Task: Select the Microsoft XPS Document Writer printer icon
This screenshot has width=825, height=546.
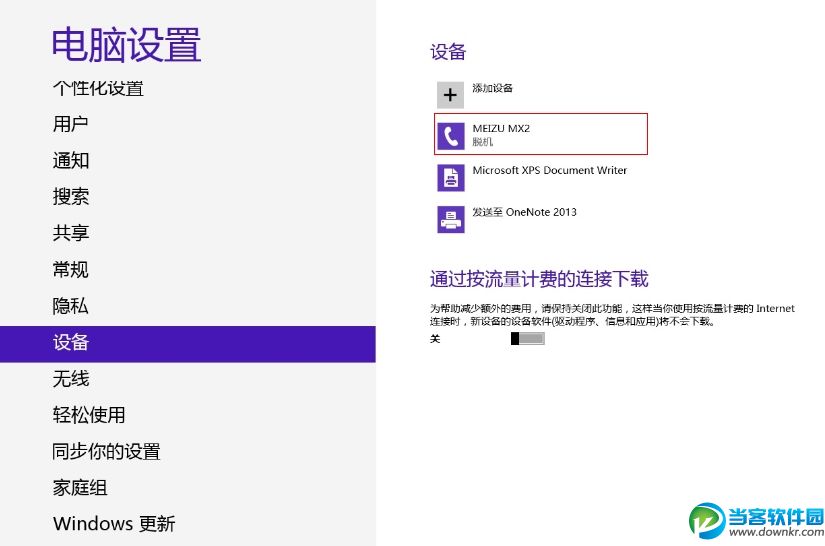Action: pyautogui.click(x=451, y=178)
